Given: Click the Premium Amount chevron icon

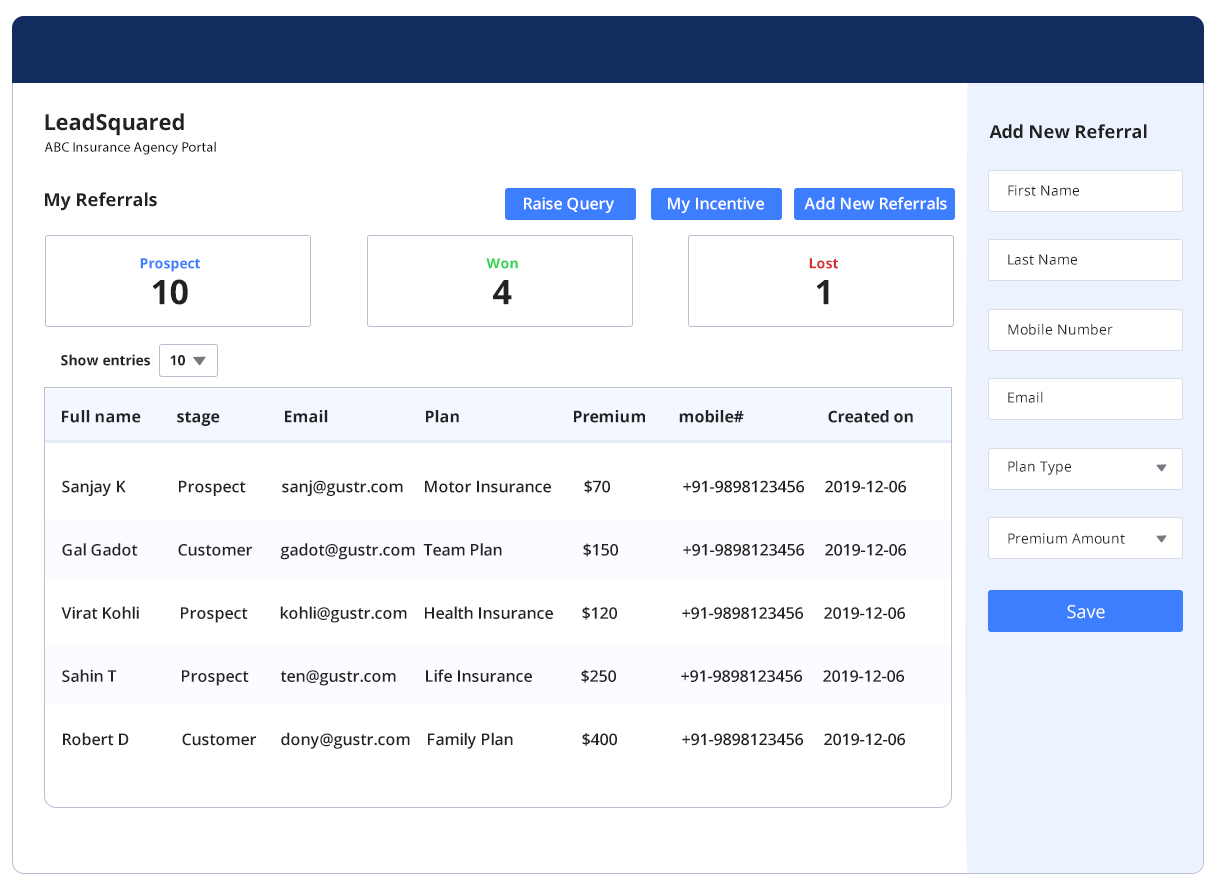Looking at the screenshot, I should pos(1161,538).
